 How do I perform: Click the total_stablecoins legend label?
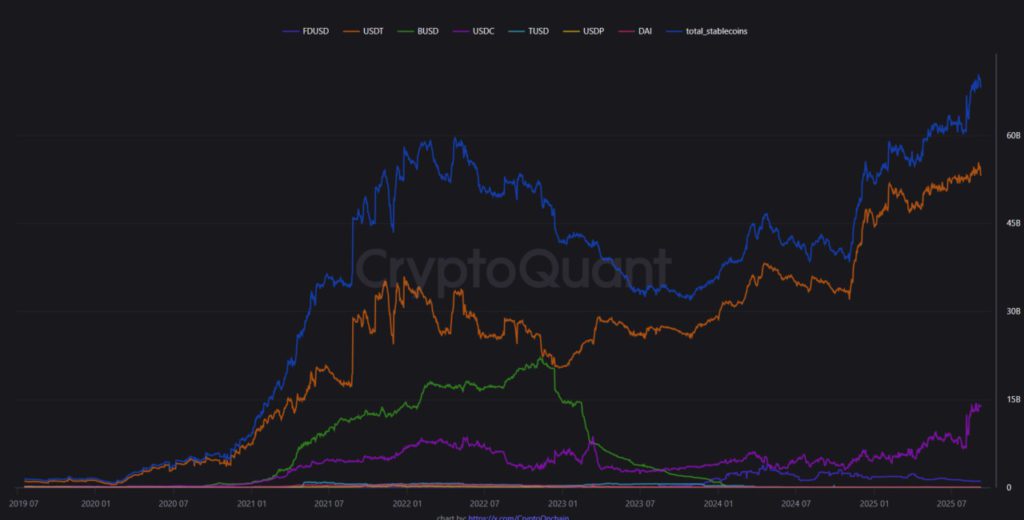(x=718, y=31)
